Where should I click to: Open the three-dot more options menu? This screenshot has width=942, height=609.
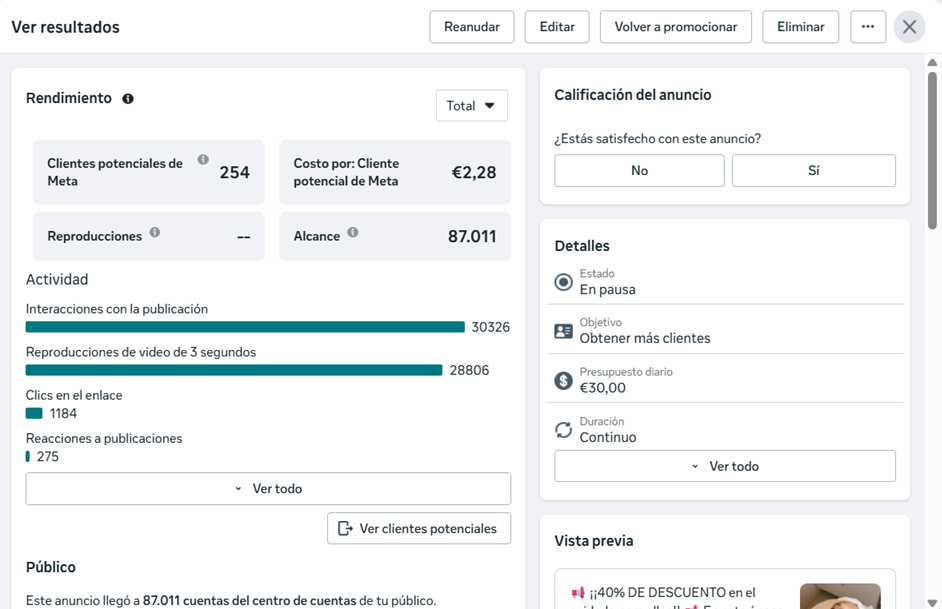(x=868, y=26)
